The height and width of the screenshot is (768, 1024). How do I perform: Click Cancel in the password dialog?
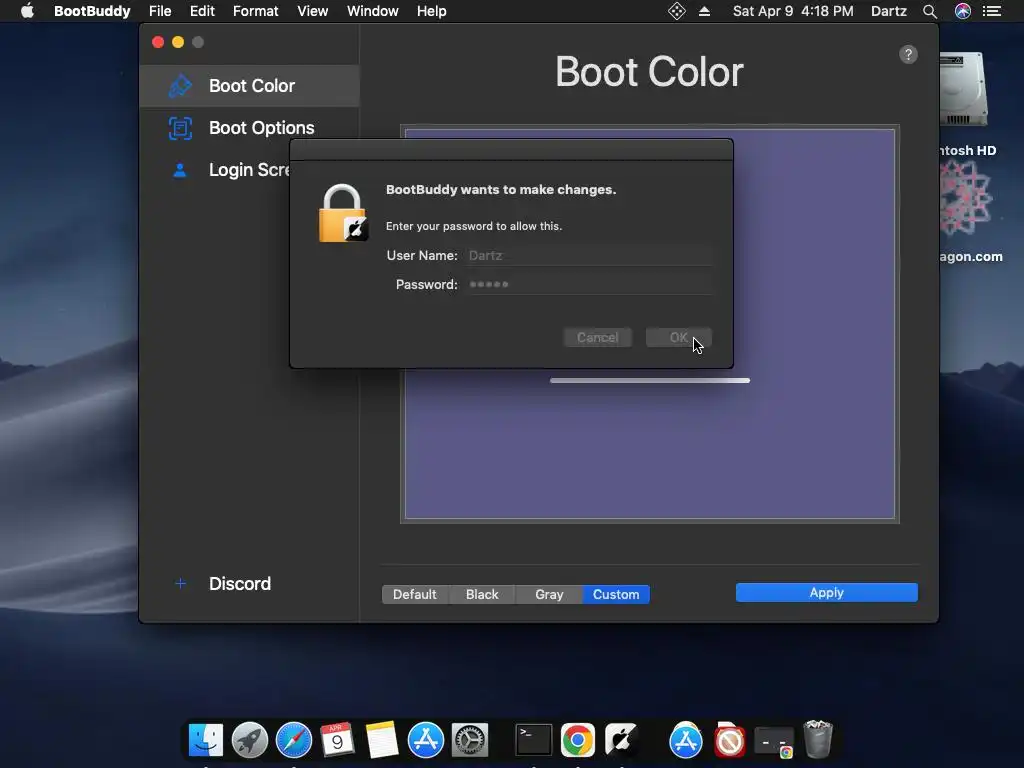598,338
